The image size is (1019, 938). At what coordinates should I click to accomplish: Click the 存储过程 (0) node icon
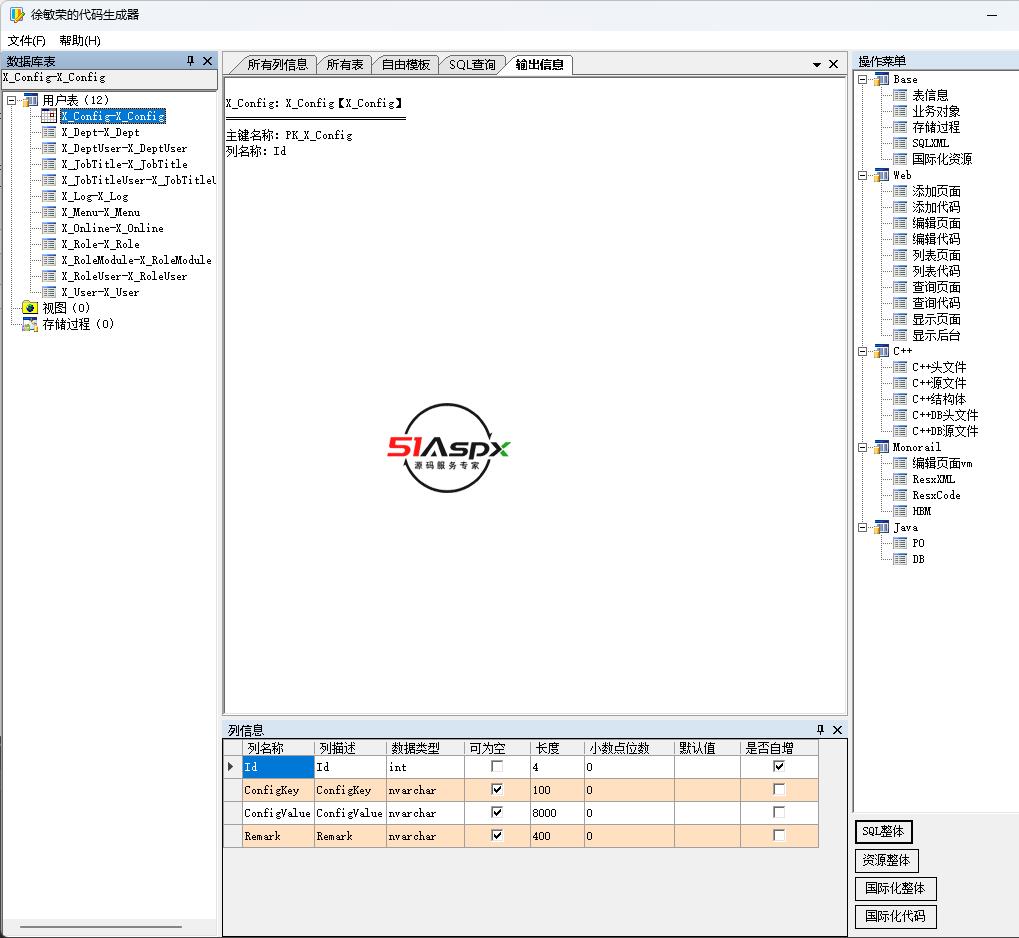[30, 324]
